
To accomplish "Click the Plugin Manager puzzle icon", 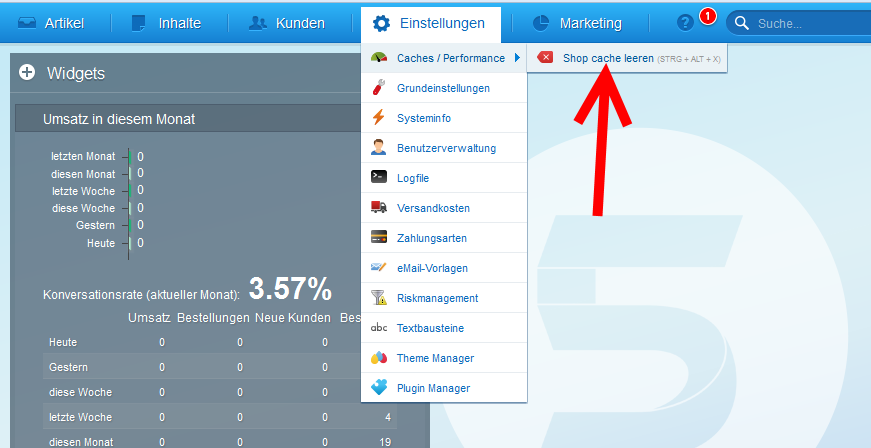I will coord(378,387).
